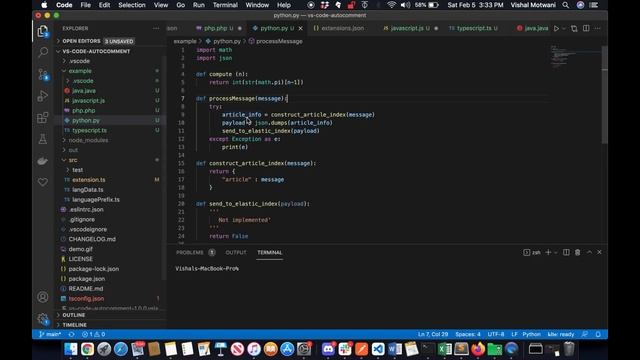Change encoding via UTF-8 status item
This screenshot has height=360, width=640.
coord(496,334)
